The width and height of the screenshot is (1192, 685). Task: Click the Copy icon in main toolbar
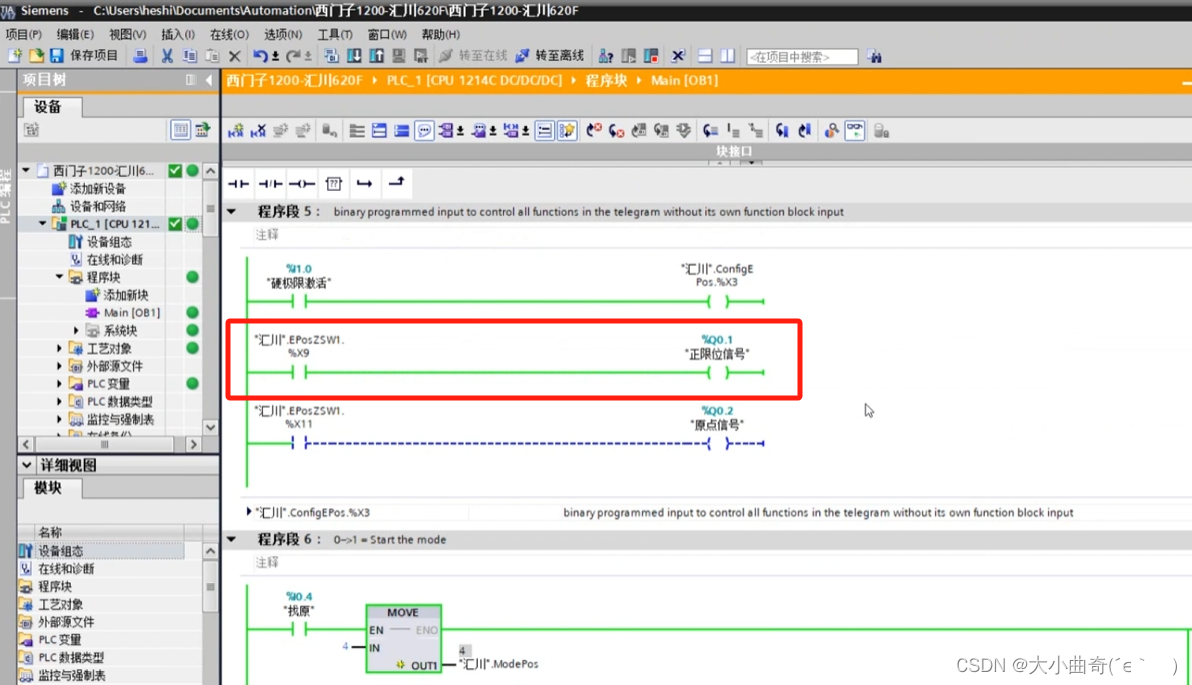click(190, 55)
